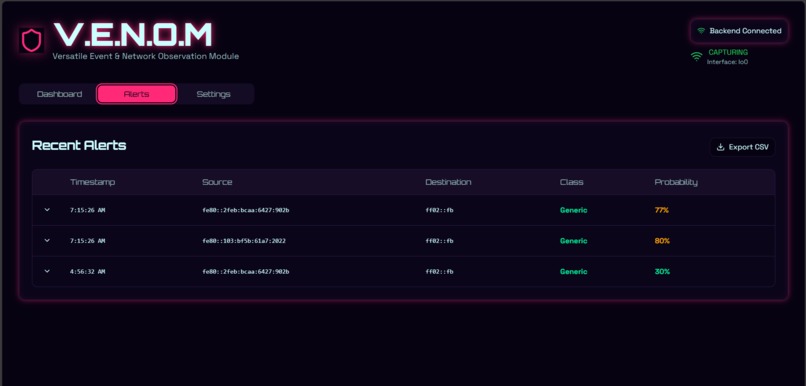Click the 80% probability value
The image size is (806, 386).
tap(662, 241)
